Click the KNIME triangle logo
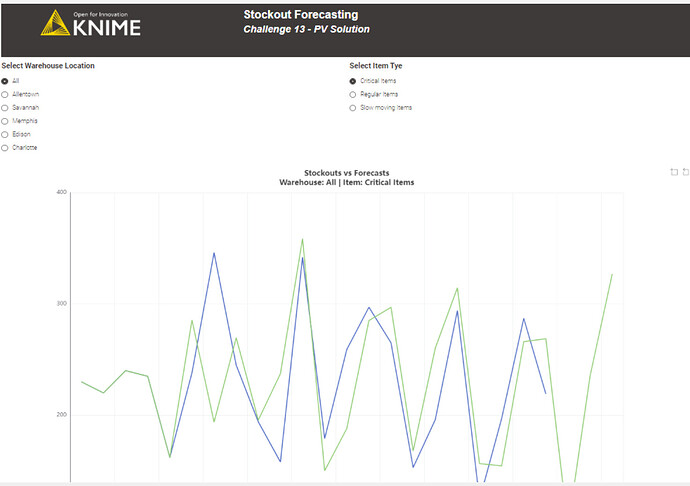 click(x=55, y=24)
